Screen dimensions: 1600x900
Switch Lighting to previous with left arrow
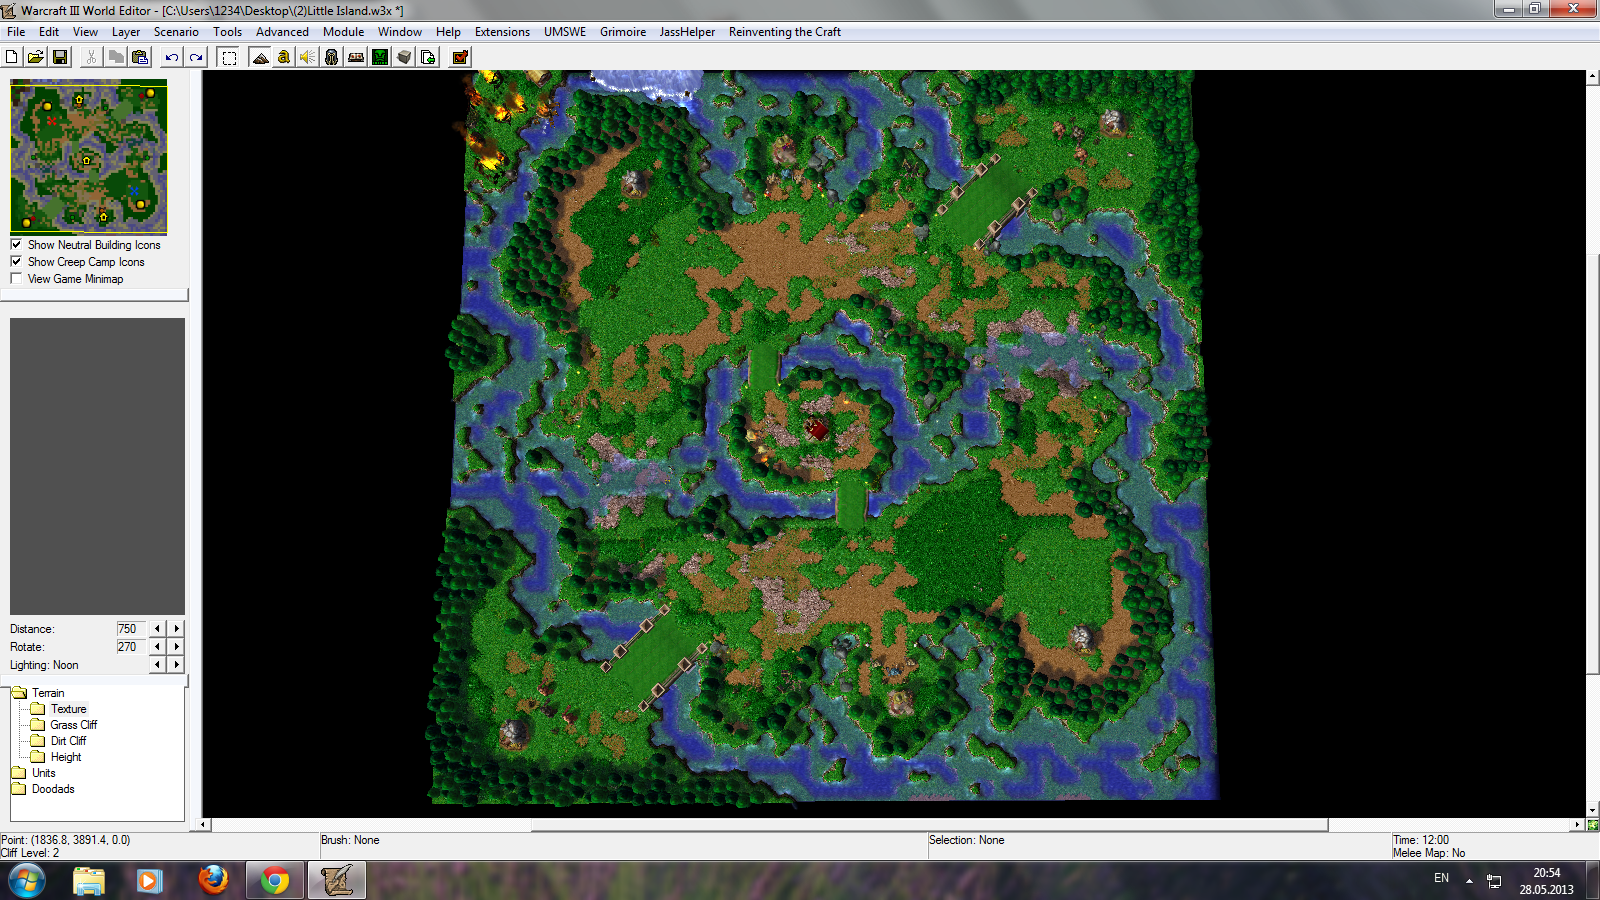click(x=157, y=664)
